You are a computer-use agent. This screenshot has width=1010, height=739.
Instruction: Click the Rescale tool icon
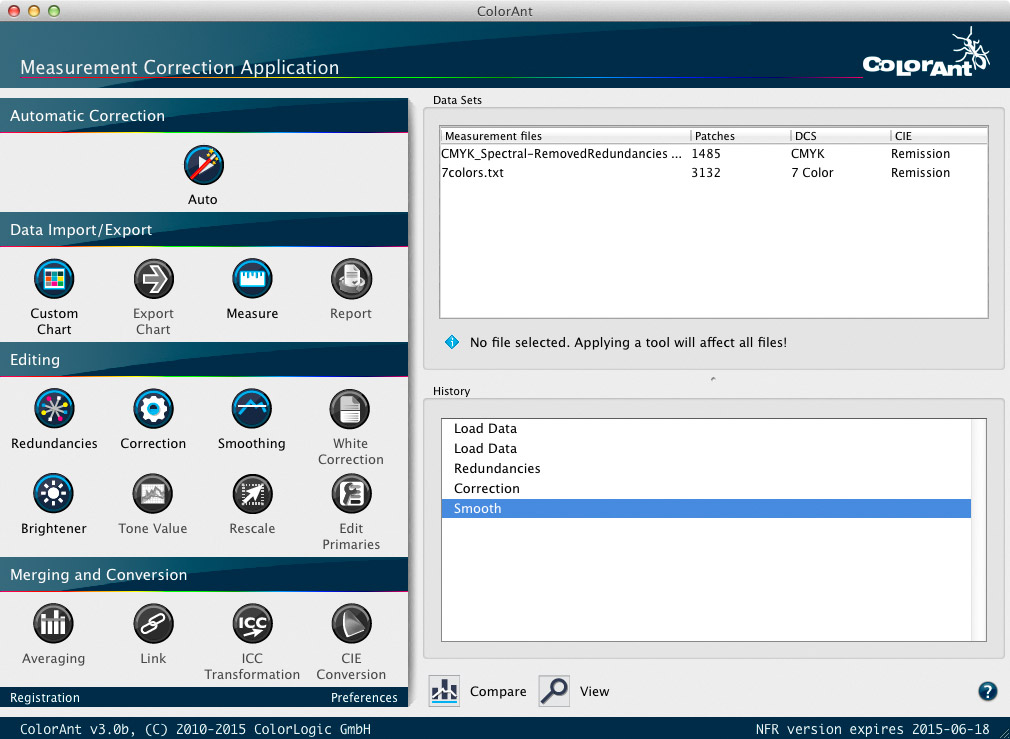252,494
